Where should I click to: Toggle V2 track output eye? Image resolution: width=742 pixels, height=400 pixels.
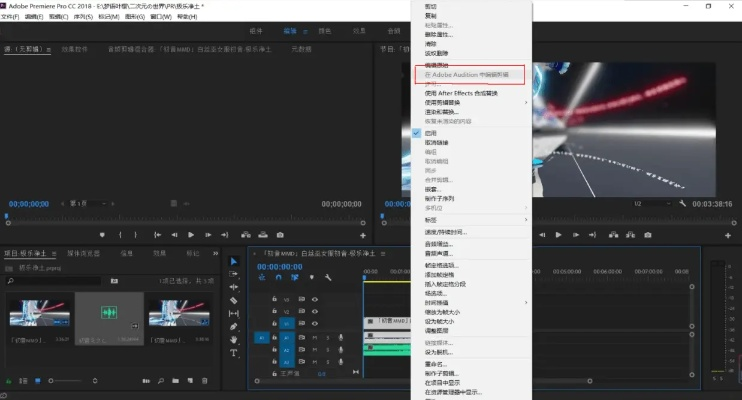tap(315, 311)
